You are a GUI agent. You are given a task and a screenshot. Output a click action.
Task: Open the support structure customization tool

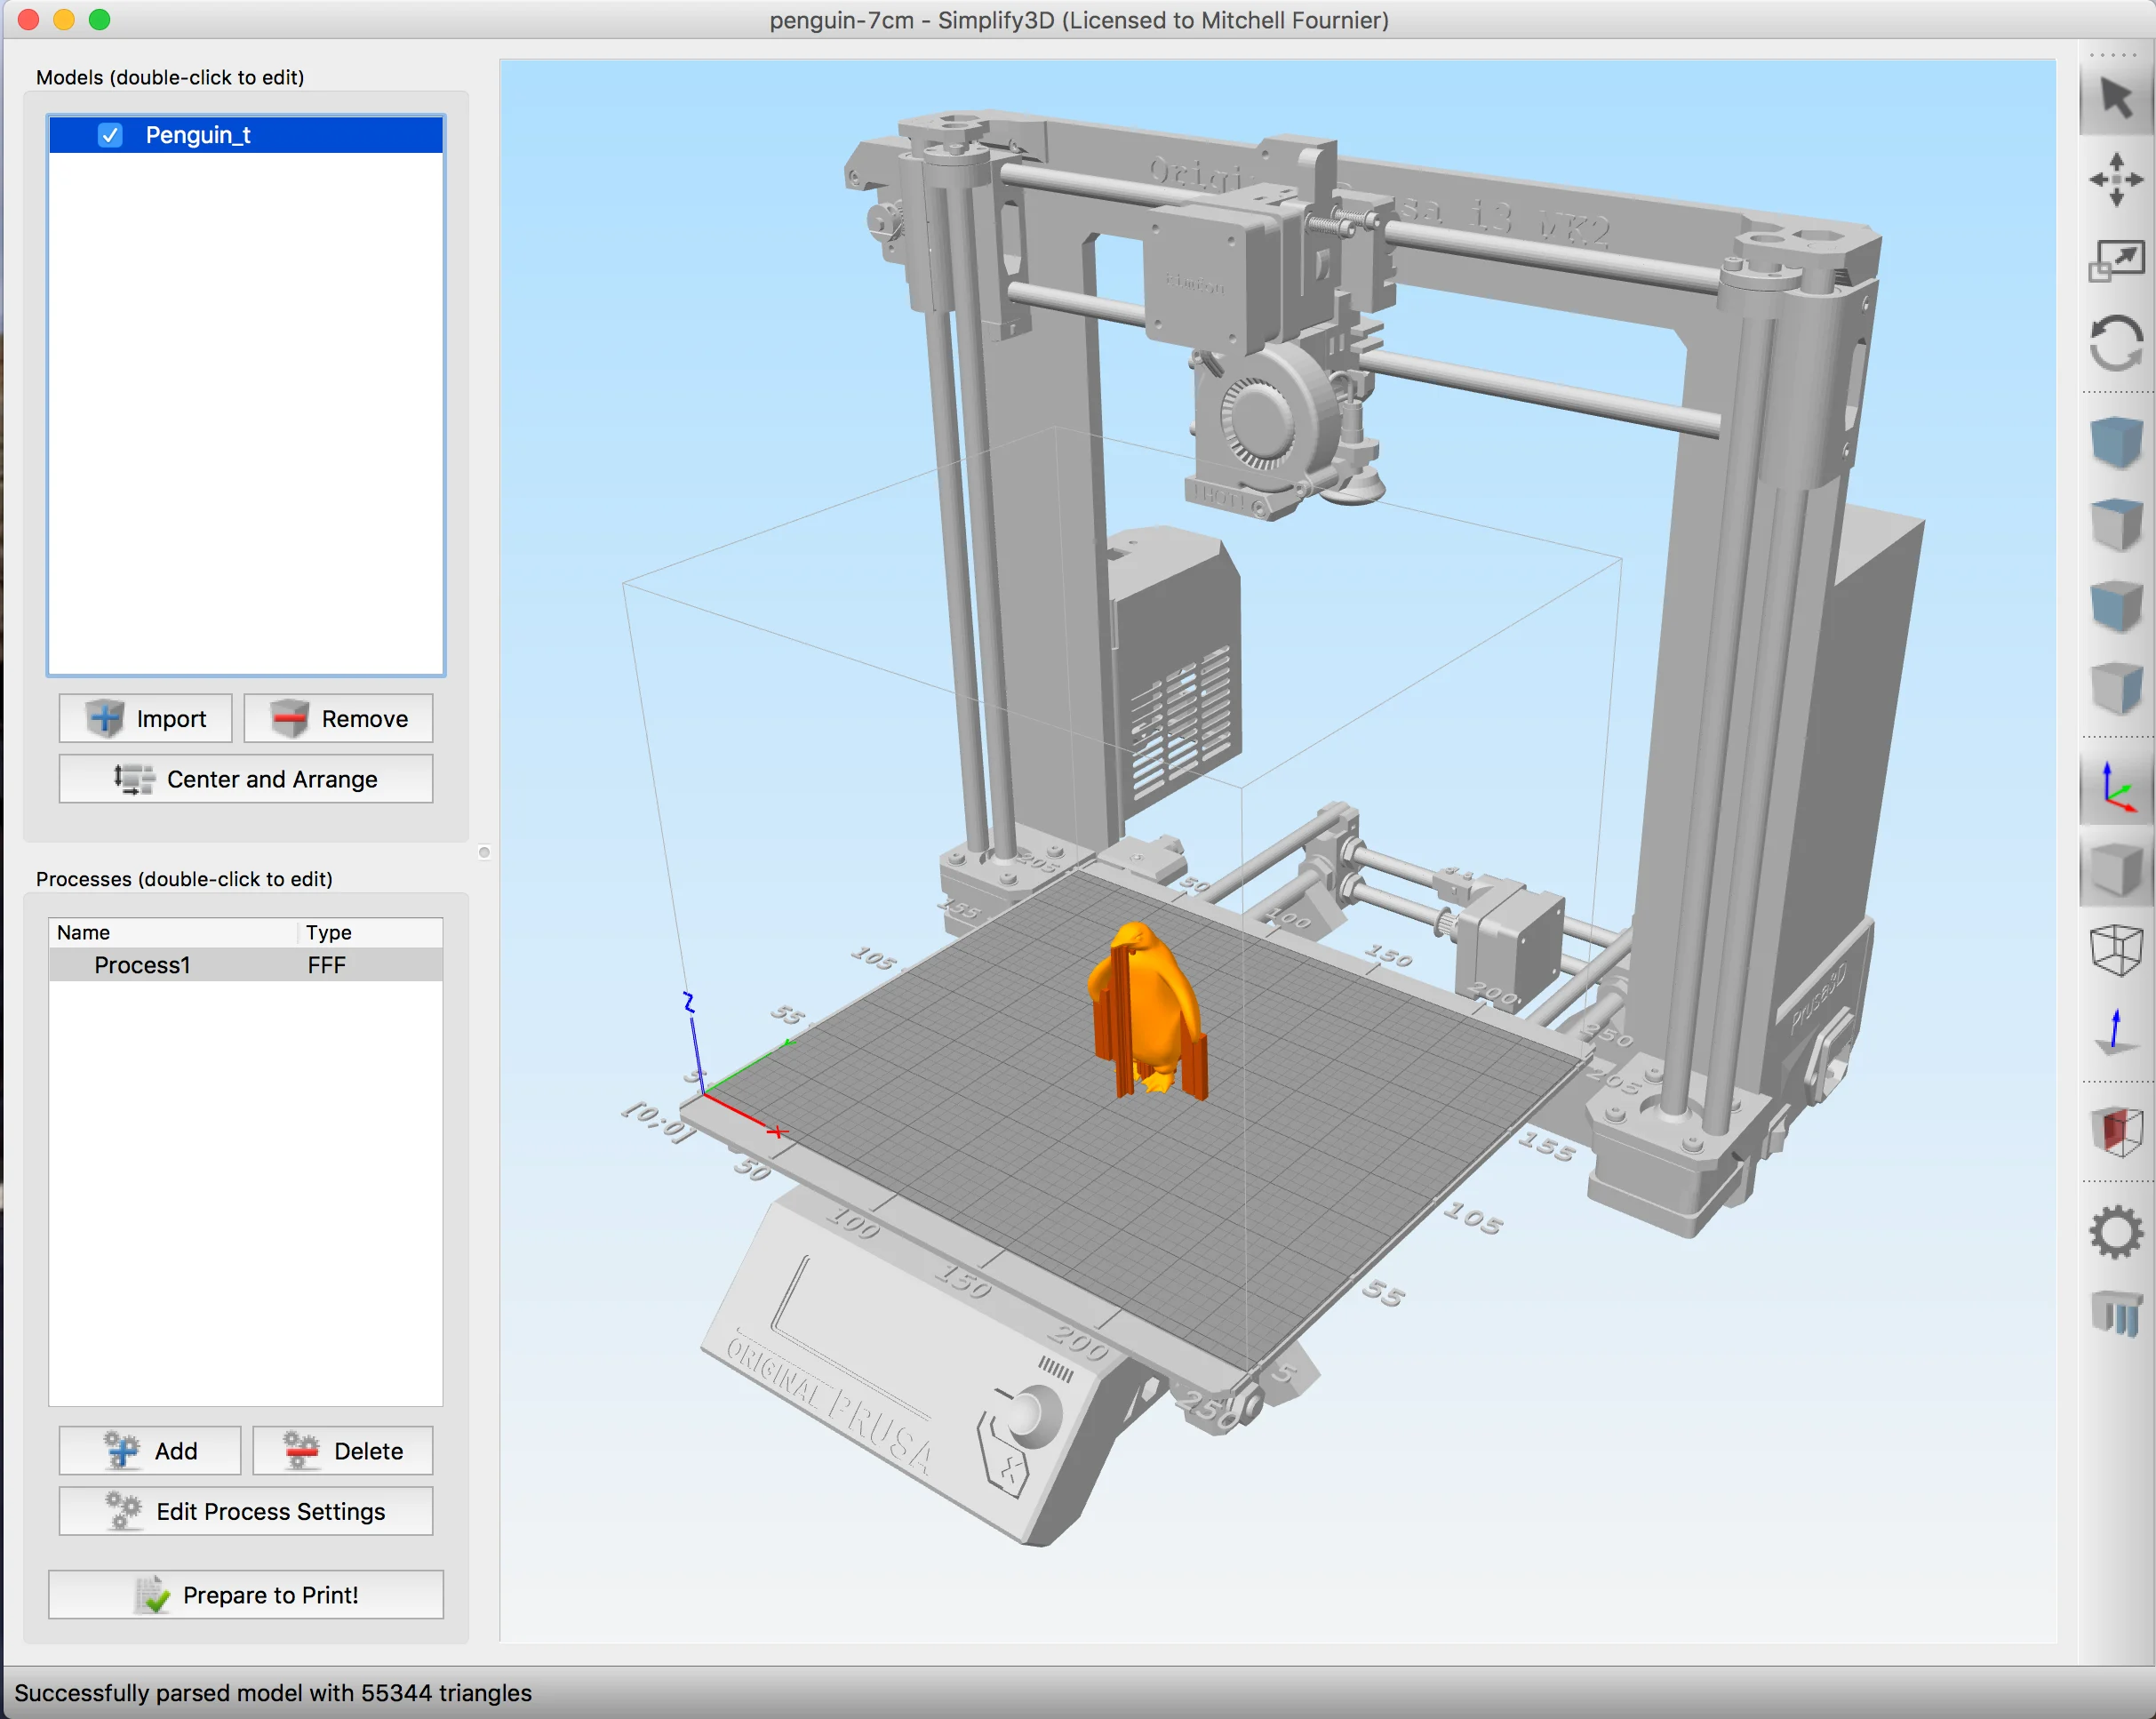click(x=2116, y=1313)
